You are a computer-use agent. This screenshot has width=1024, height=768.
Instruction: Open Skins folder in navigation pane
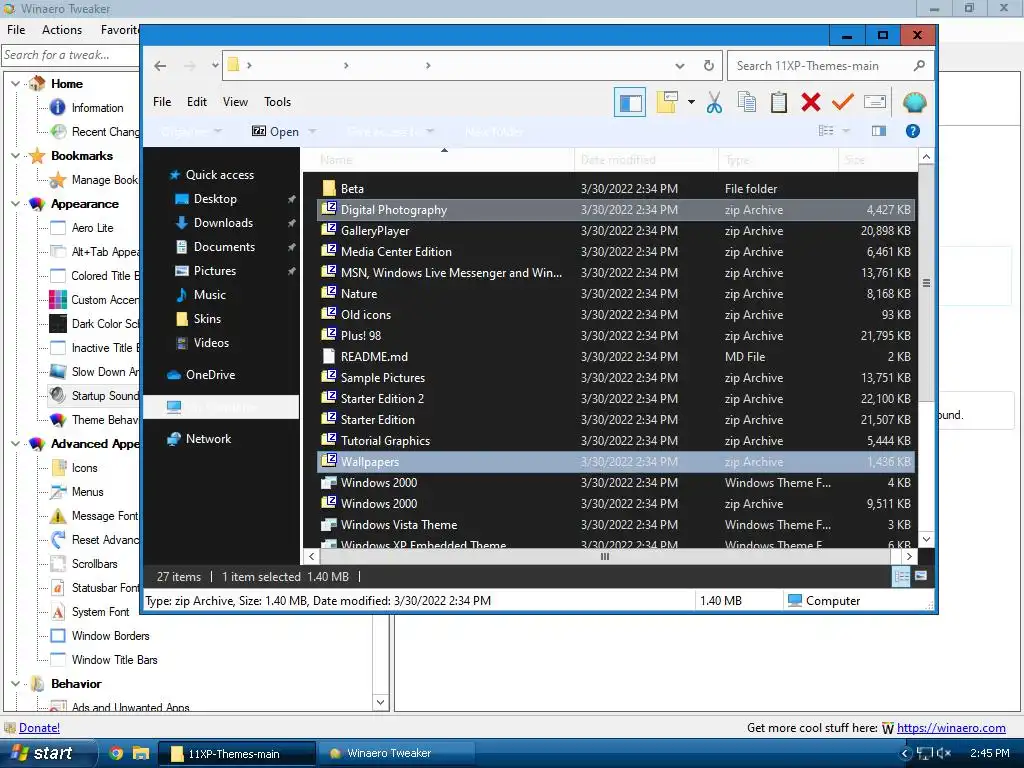click(207, 319)
